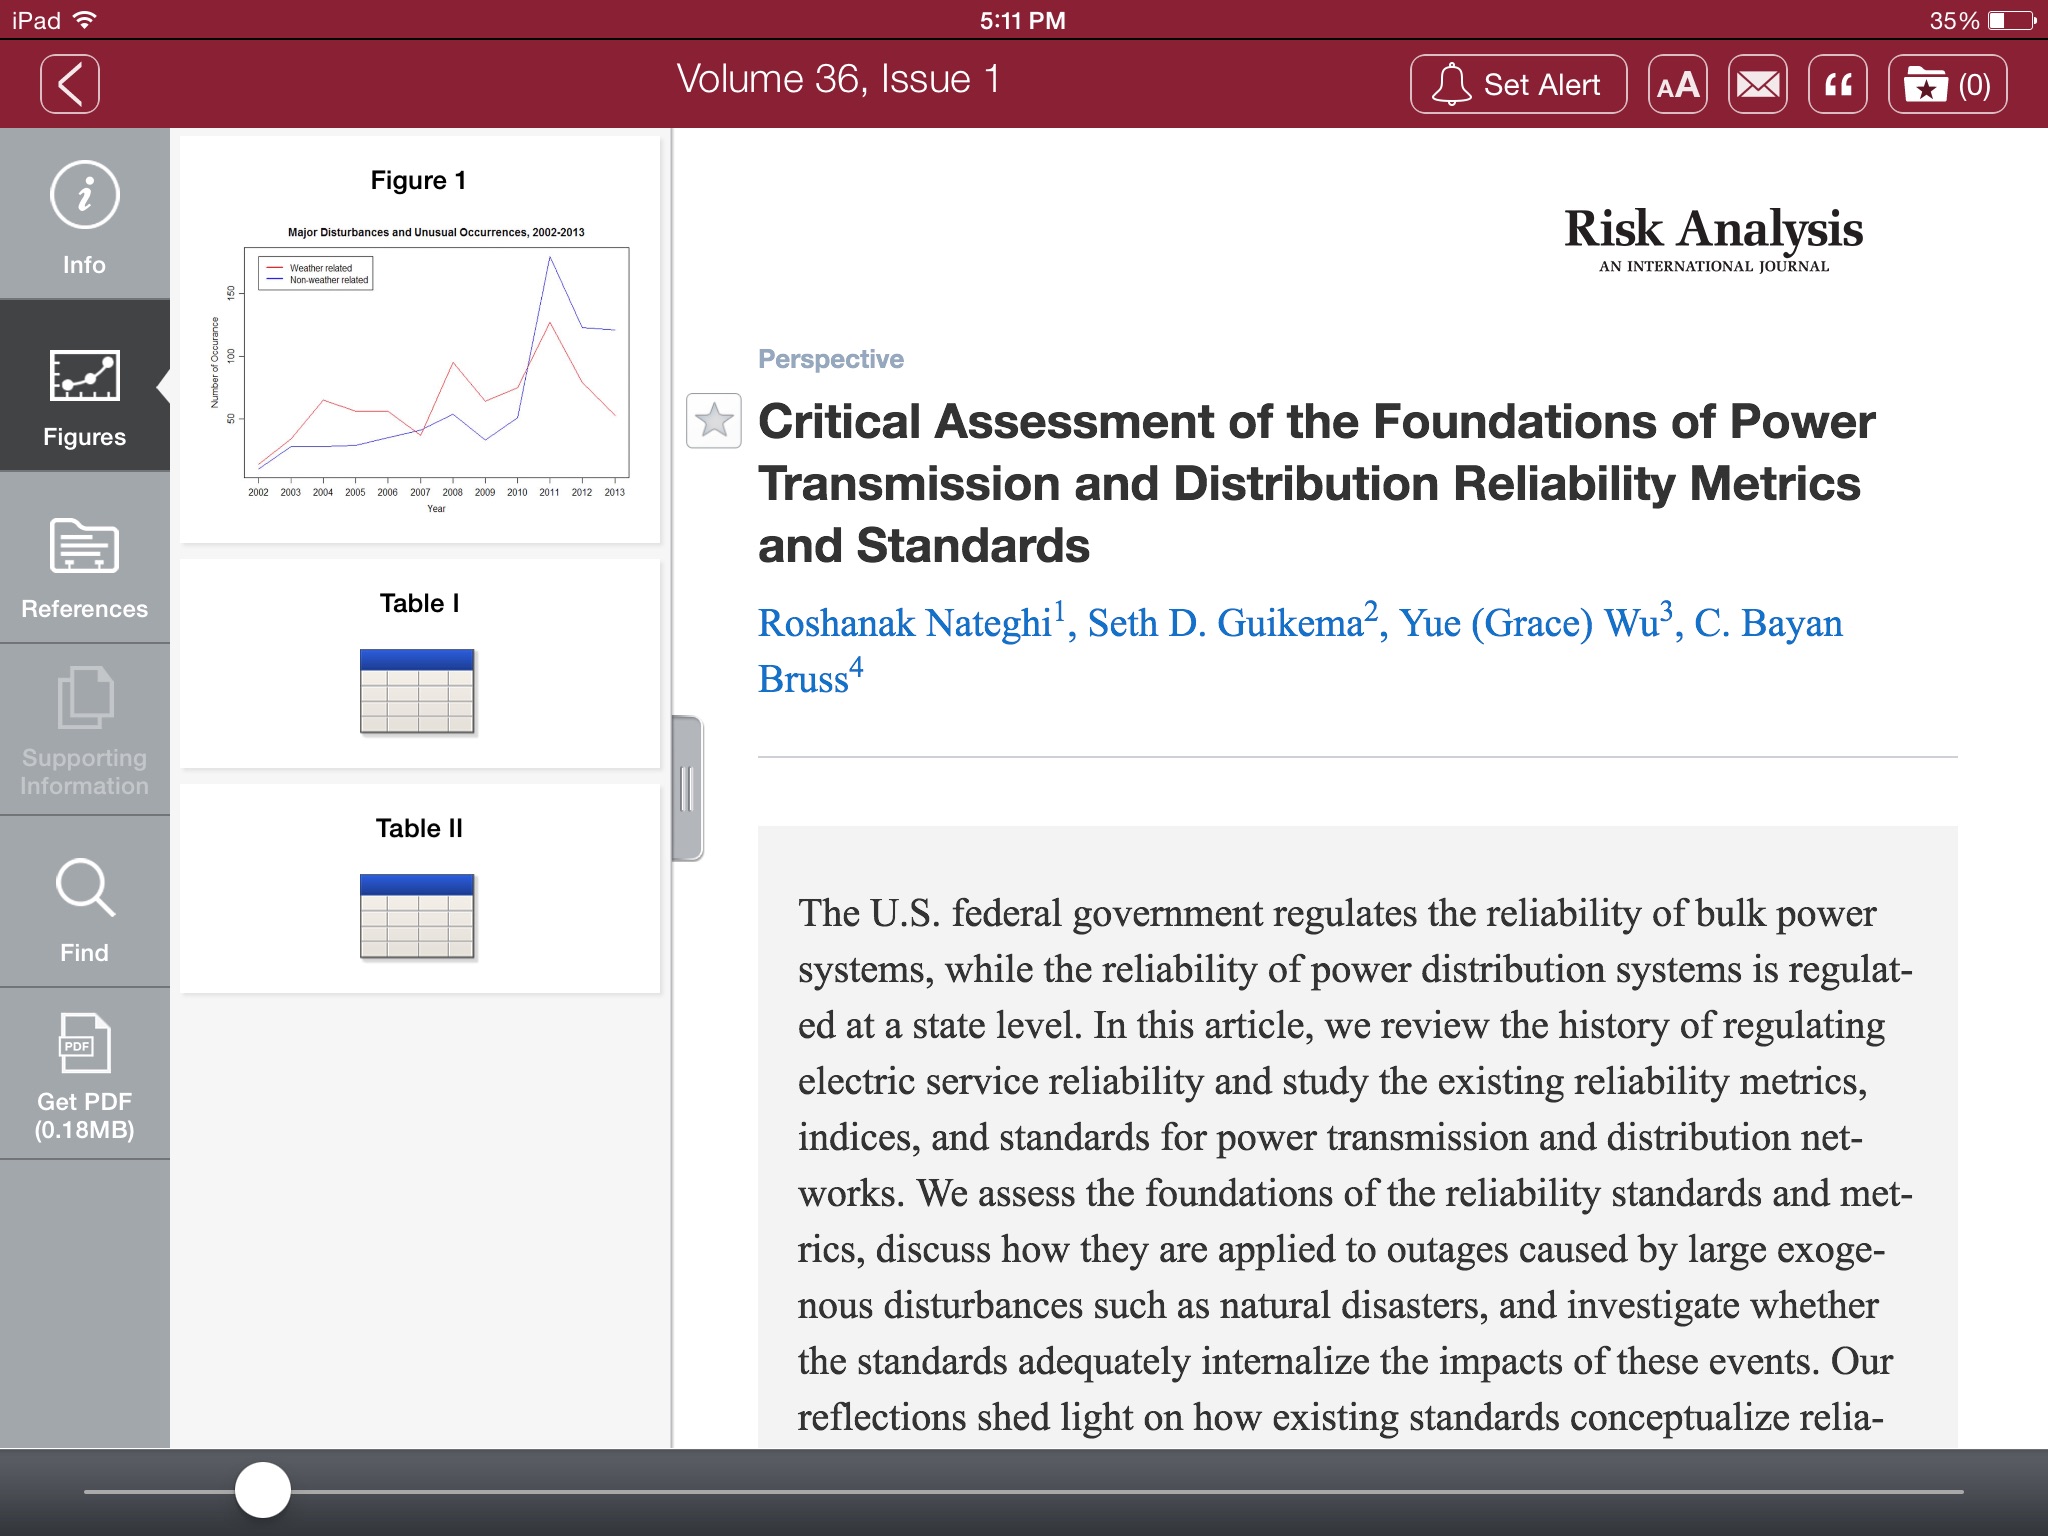
Task: Open the saved favorites folder (0)
Action: coord(1946,84)
